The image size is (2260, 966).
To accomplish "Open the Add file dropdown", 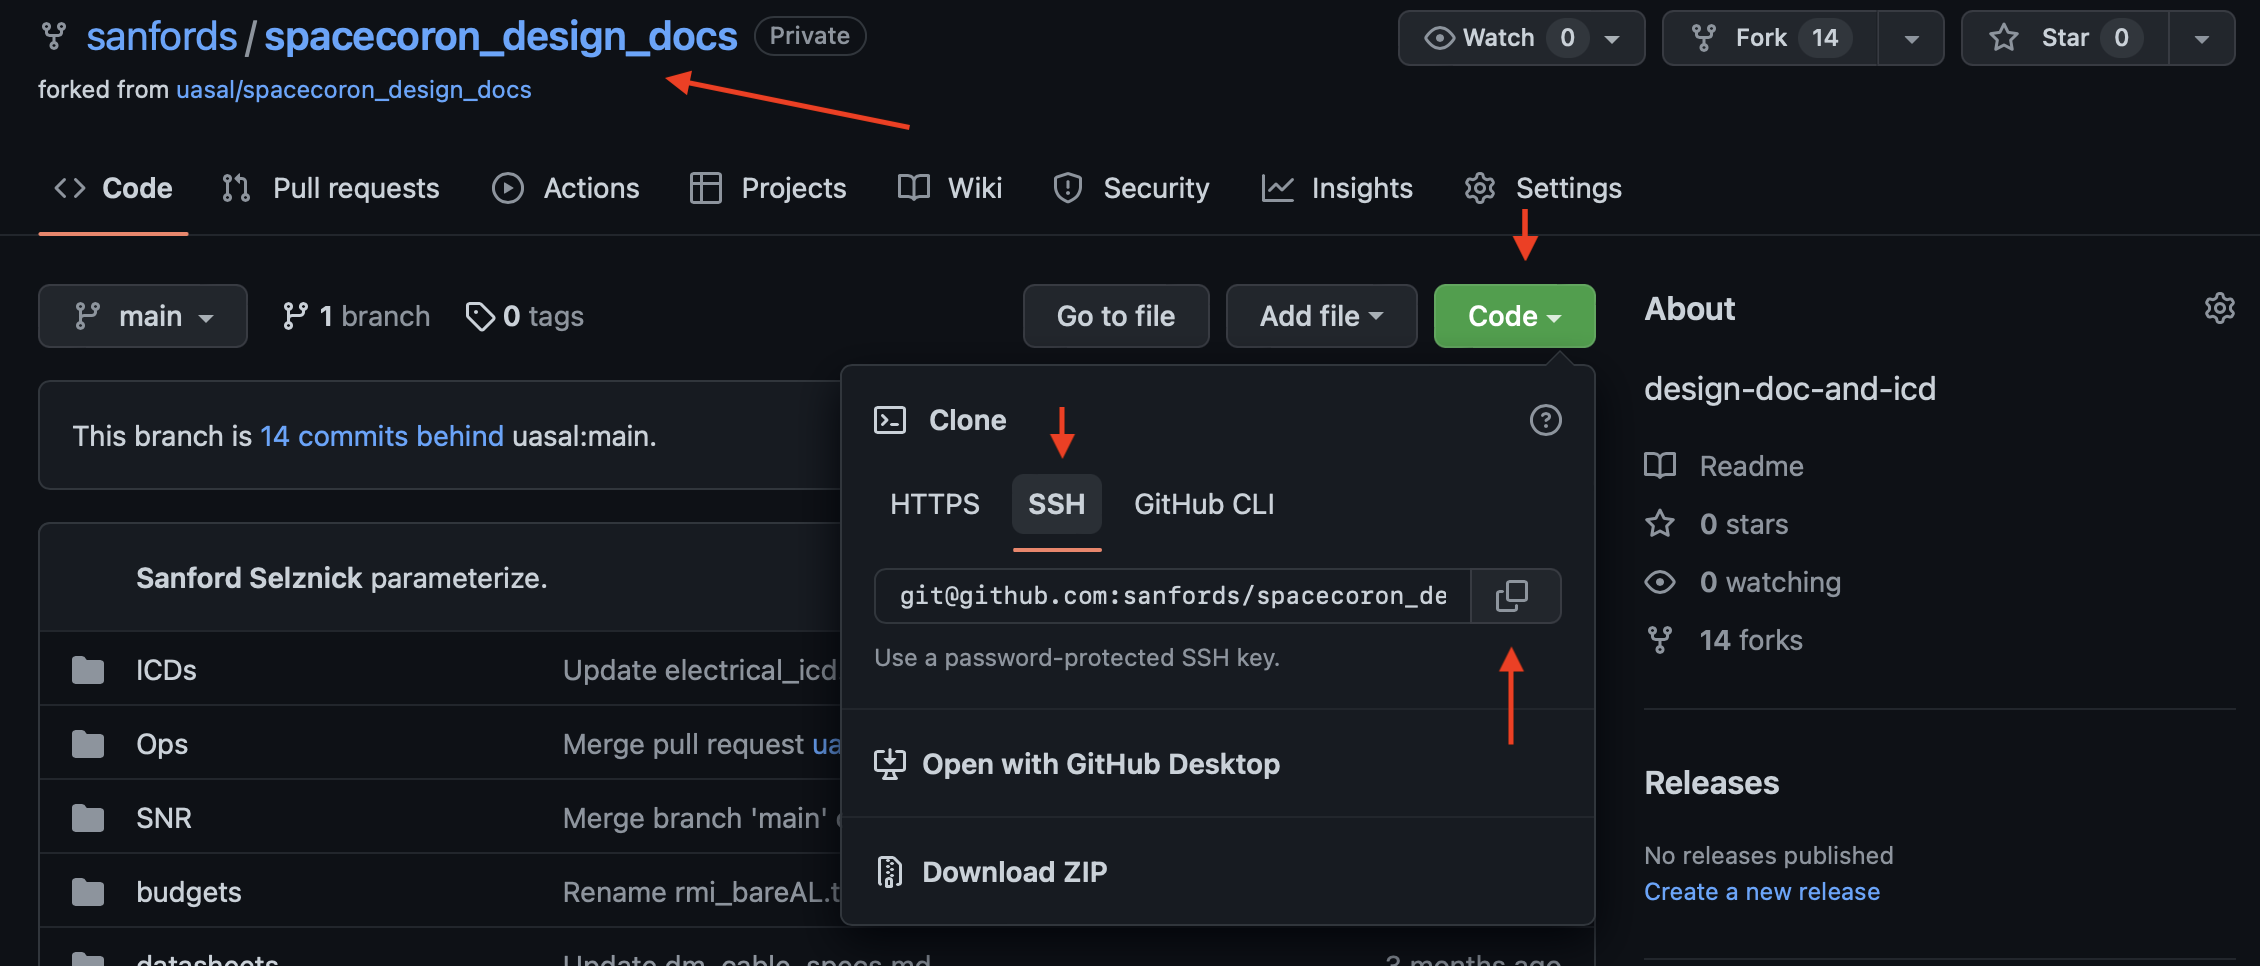I will pyautogui.click(x=1321, y=316).
